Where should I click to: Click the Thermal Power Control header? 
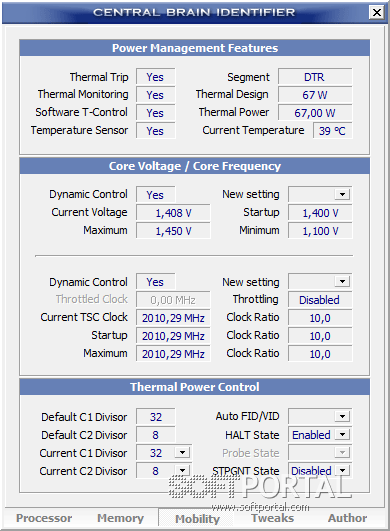pos(195,387)
